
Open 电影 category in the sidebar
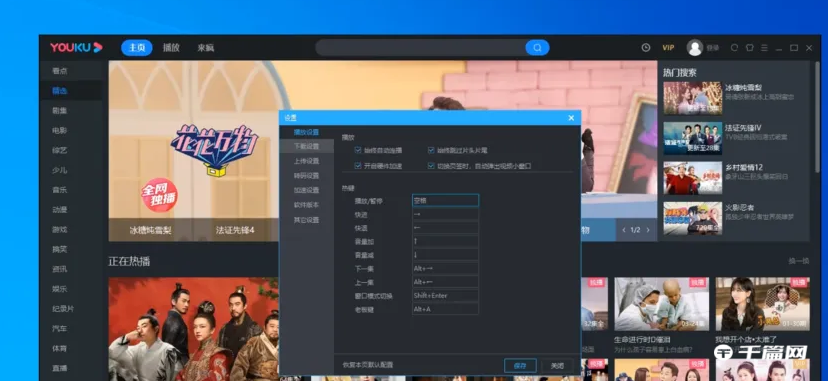(x=60, y=130)
